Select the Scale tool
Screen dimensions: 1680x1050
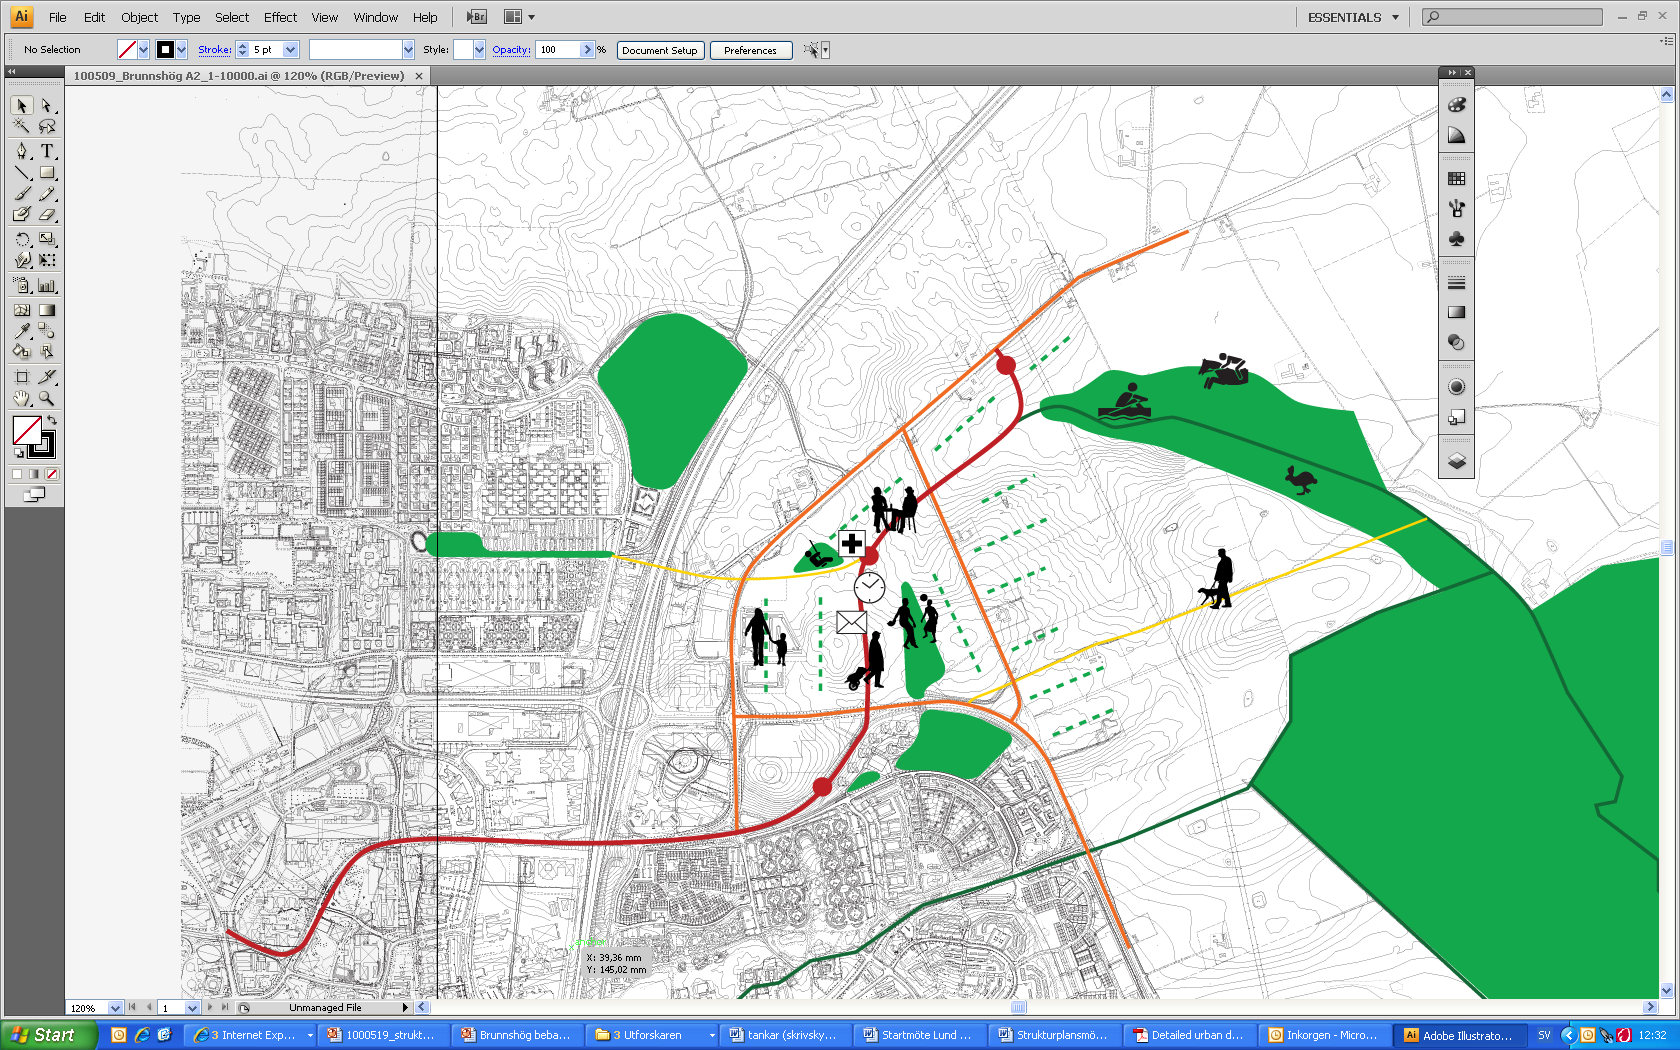coord(46,239)
